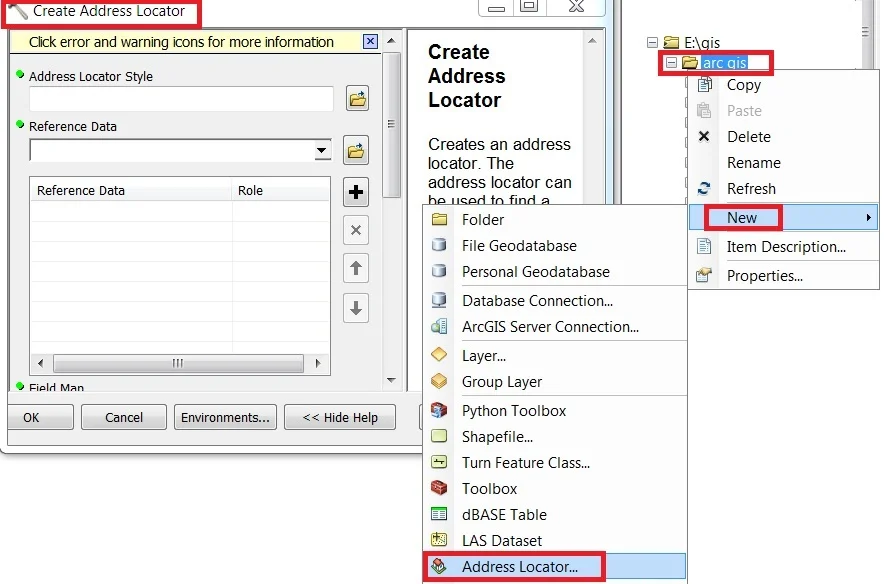Choose Delete from context menu

[x=749, y=137]
